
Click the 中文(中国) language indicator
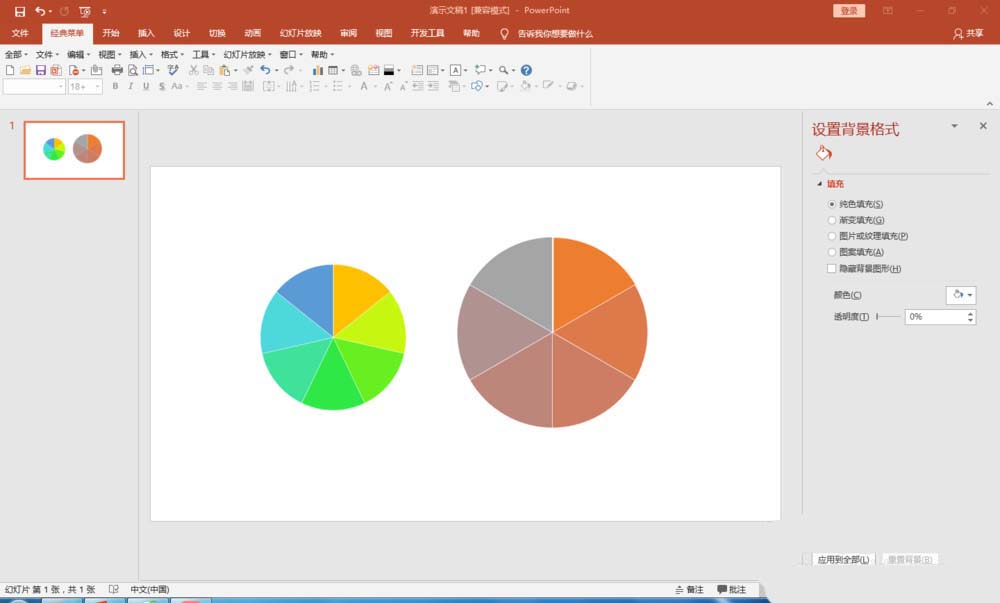coord(150,590)
